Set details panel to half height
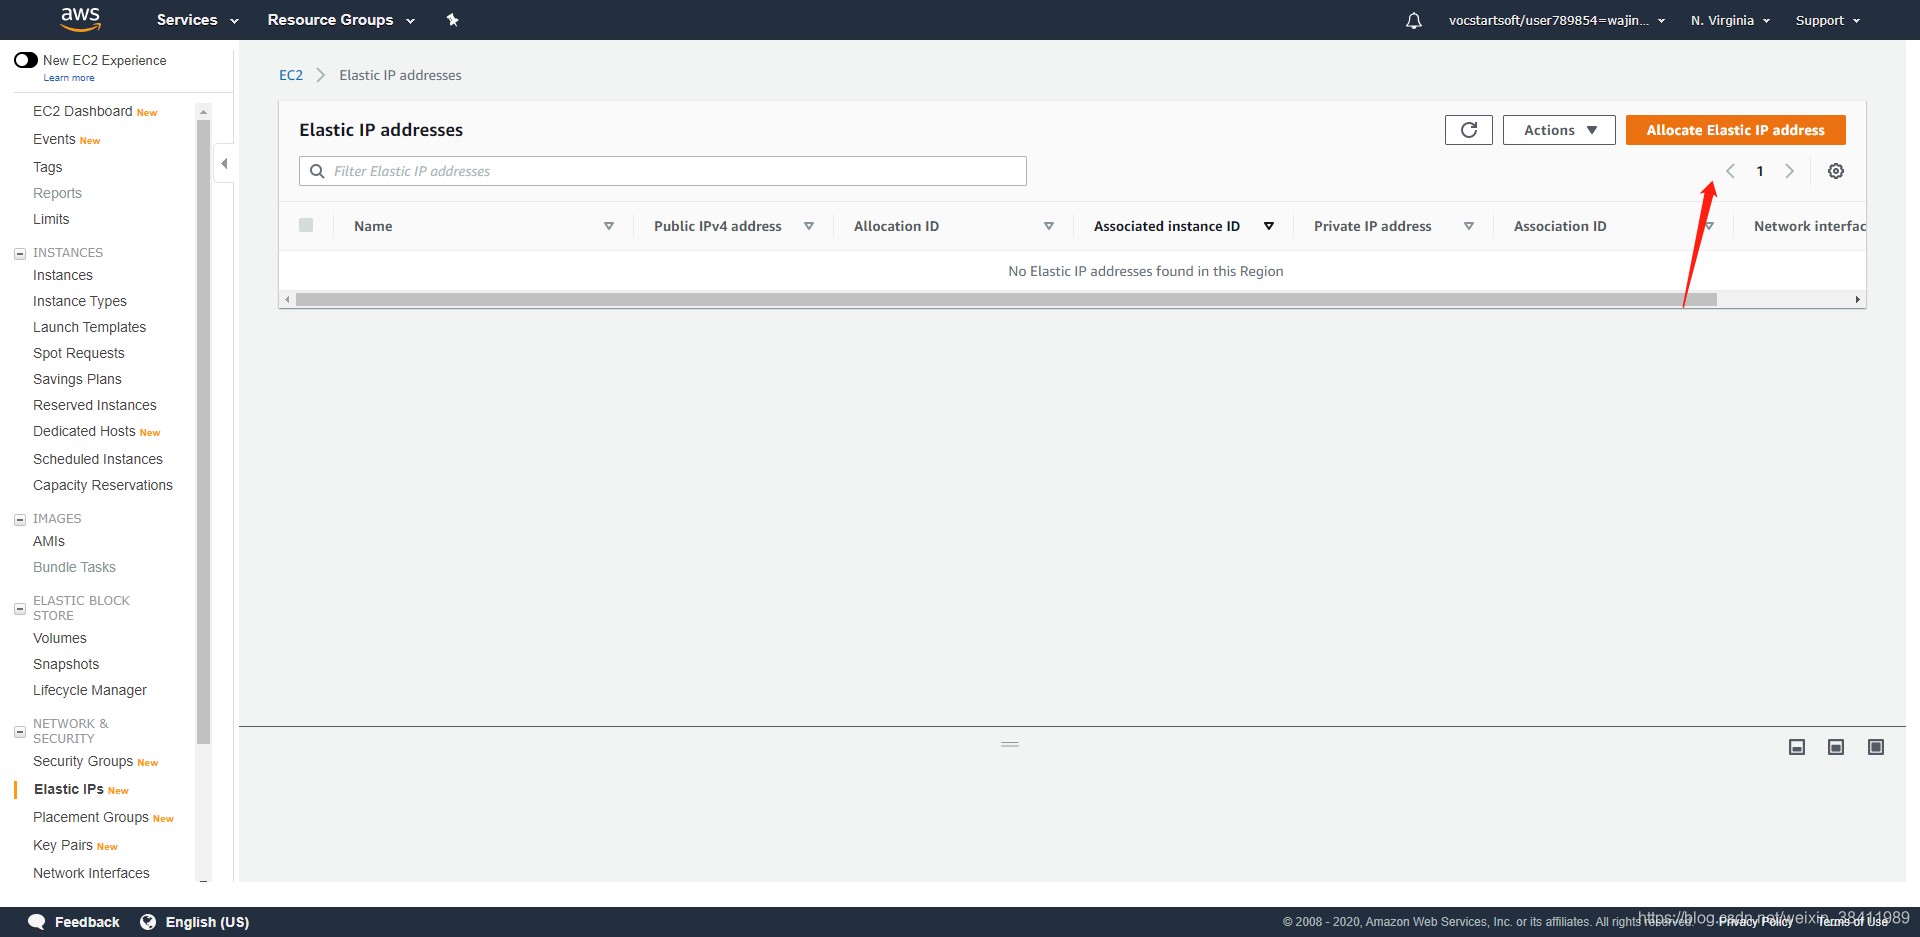Viewport: 1920px width, 937px height. pos(1836,747)
